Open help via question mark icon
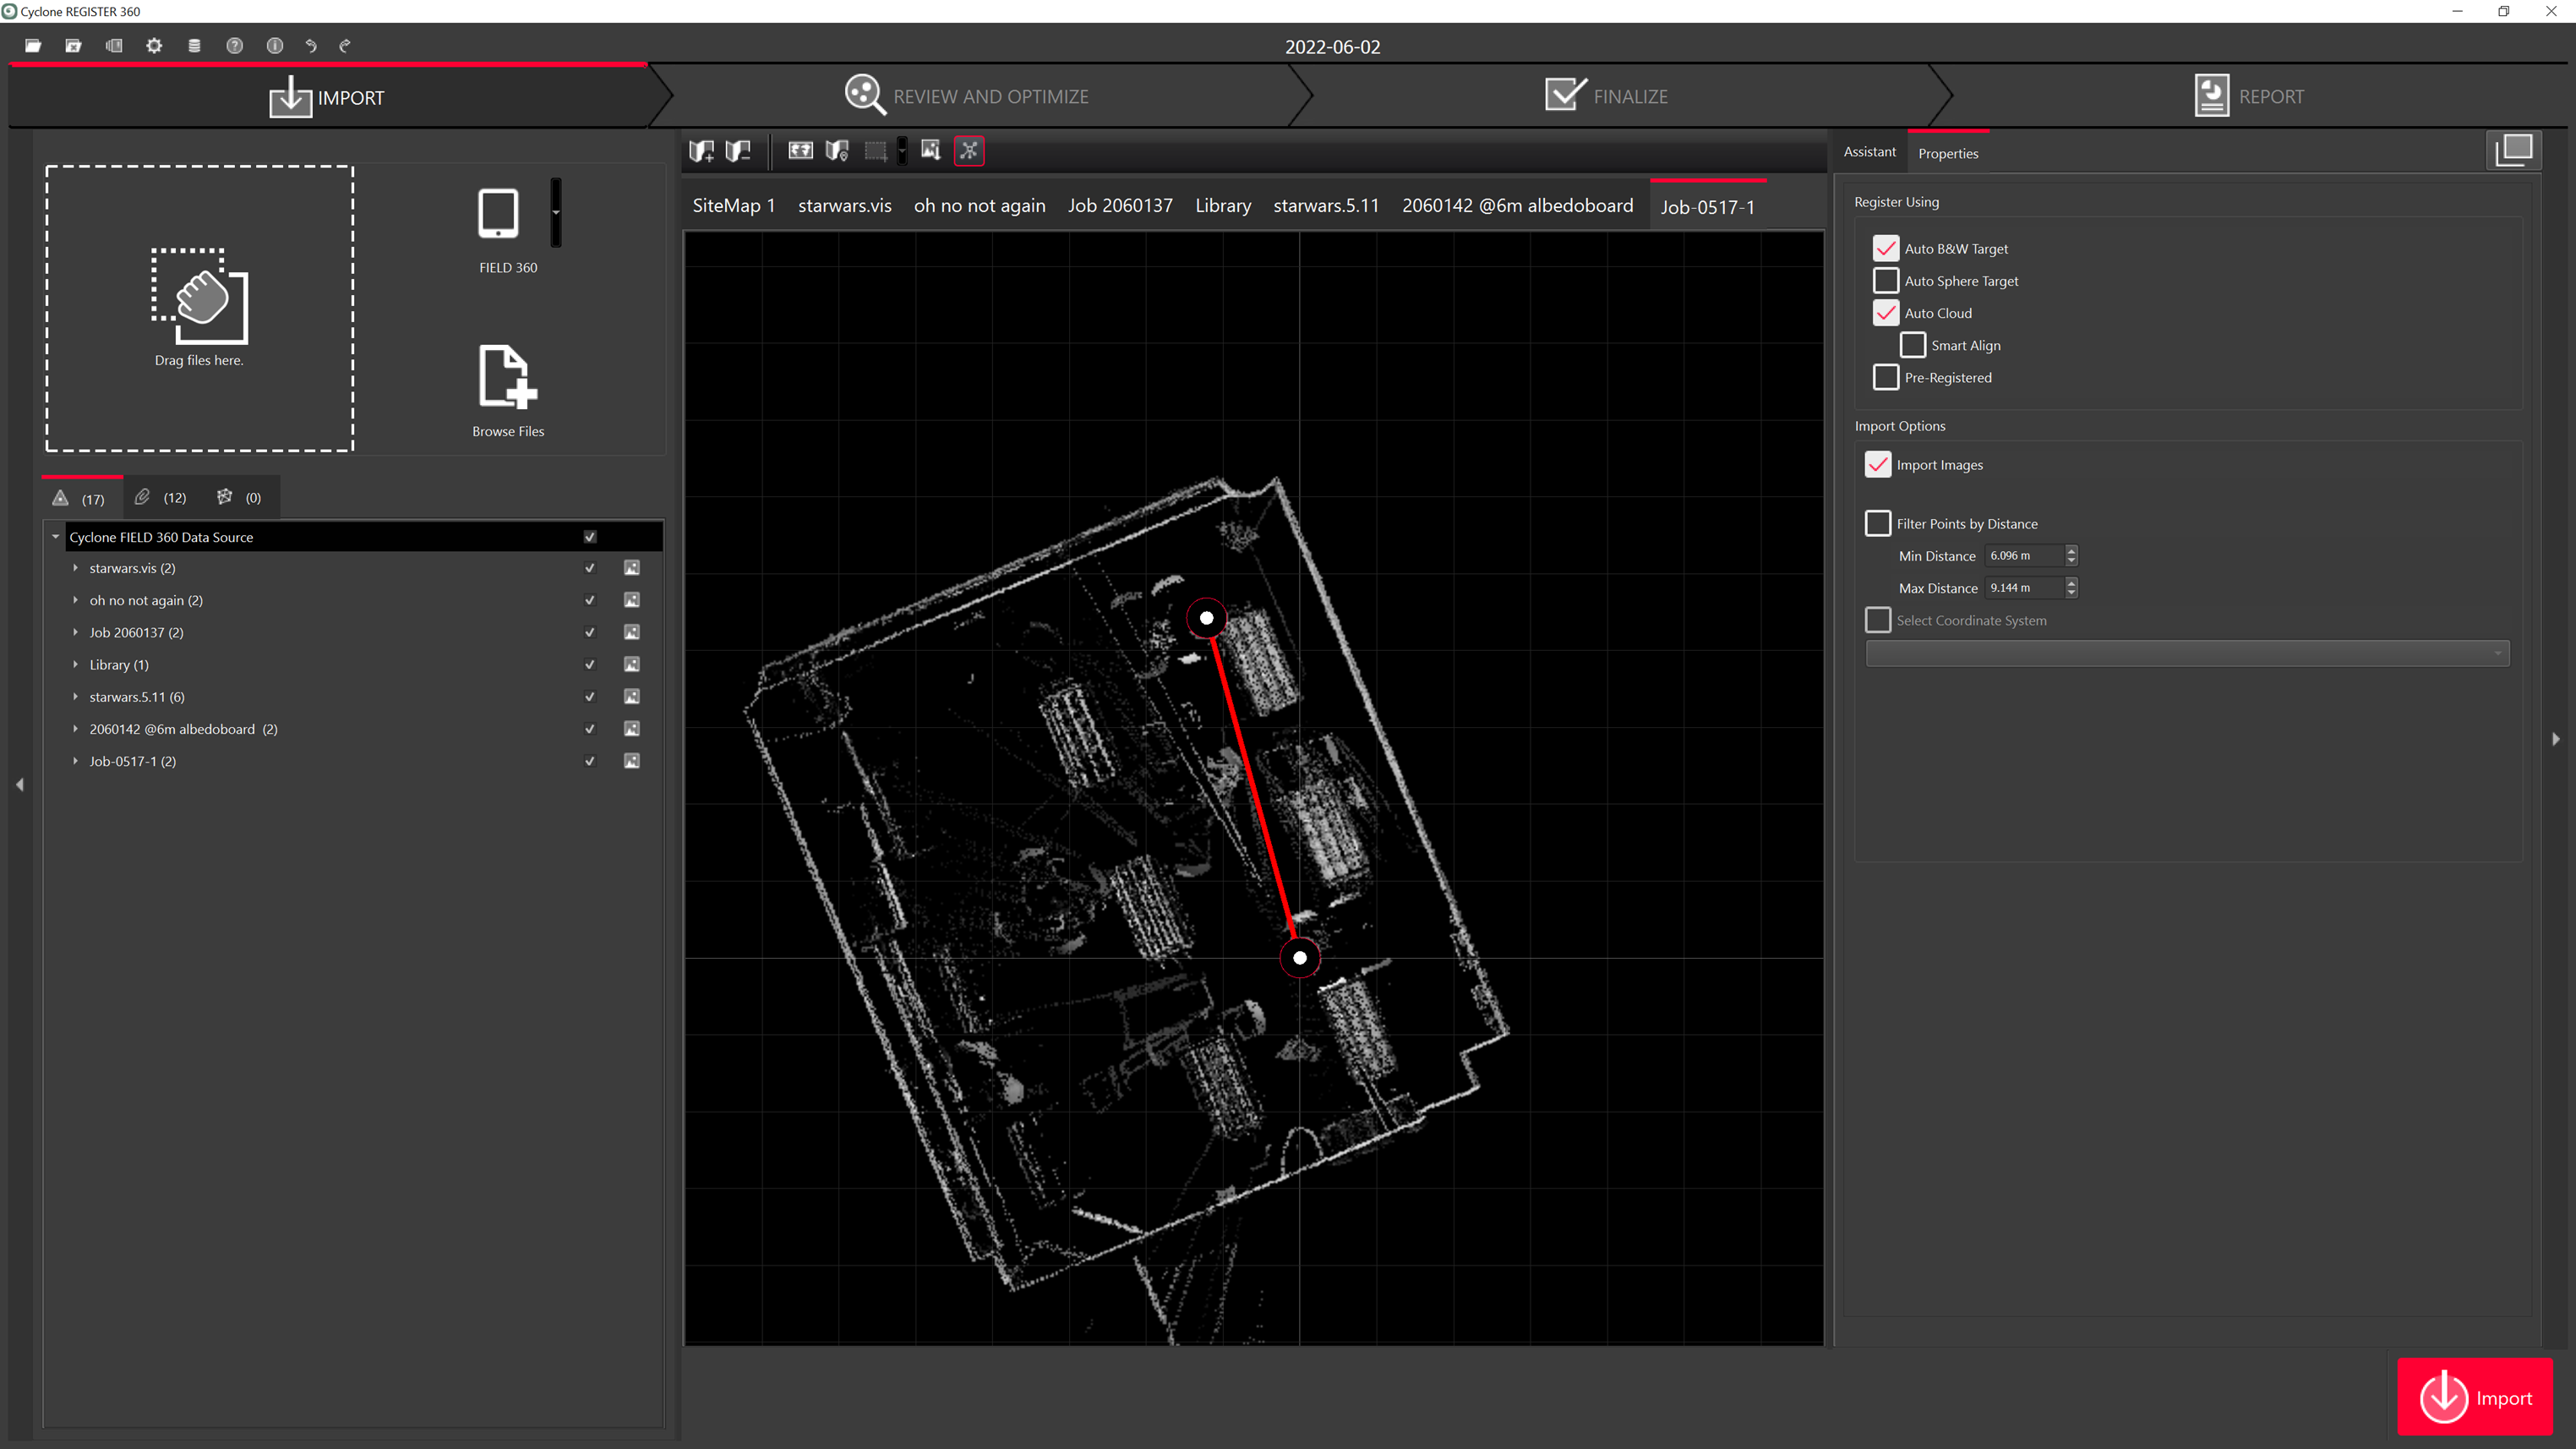The width and height of the screenshot is (2576, 1449). (x=234, y=46)
